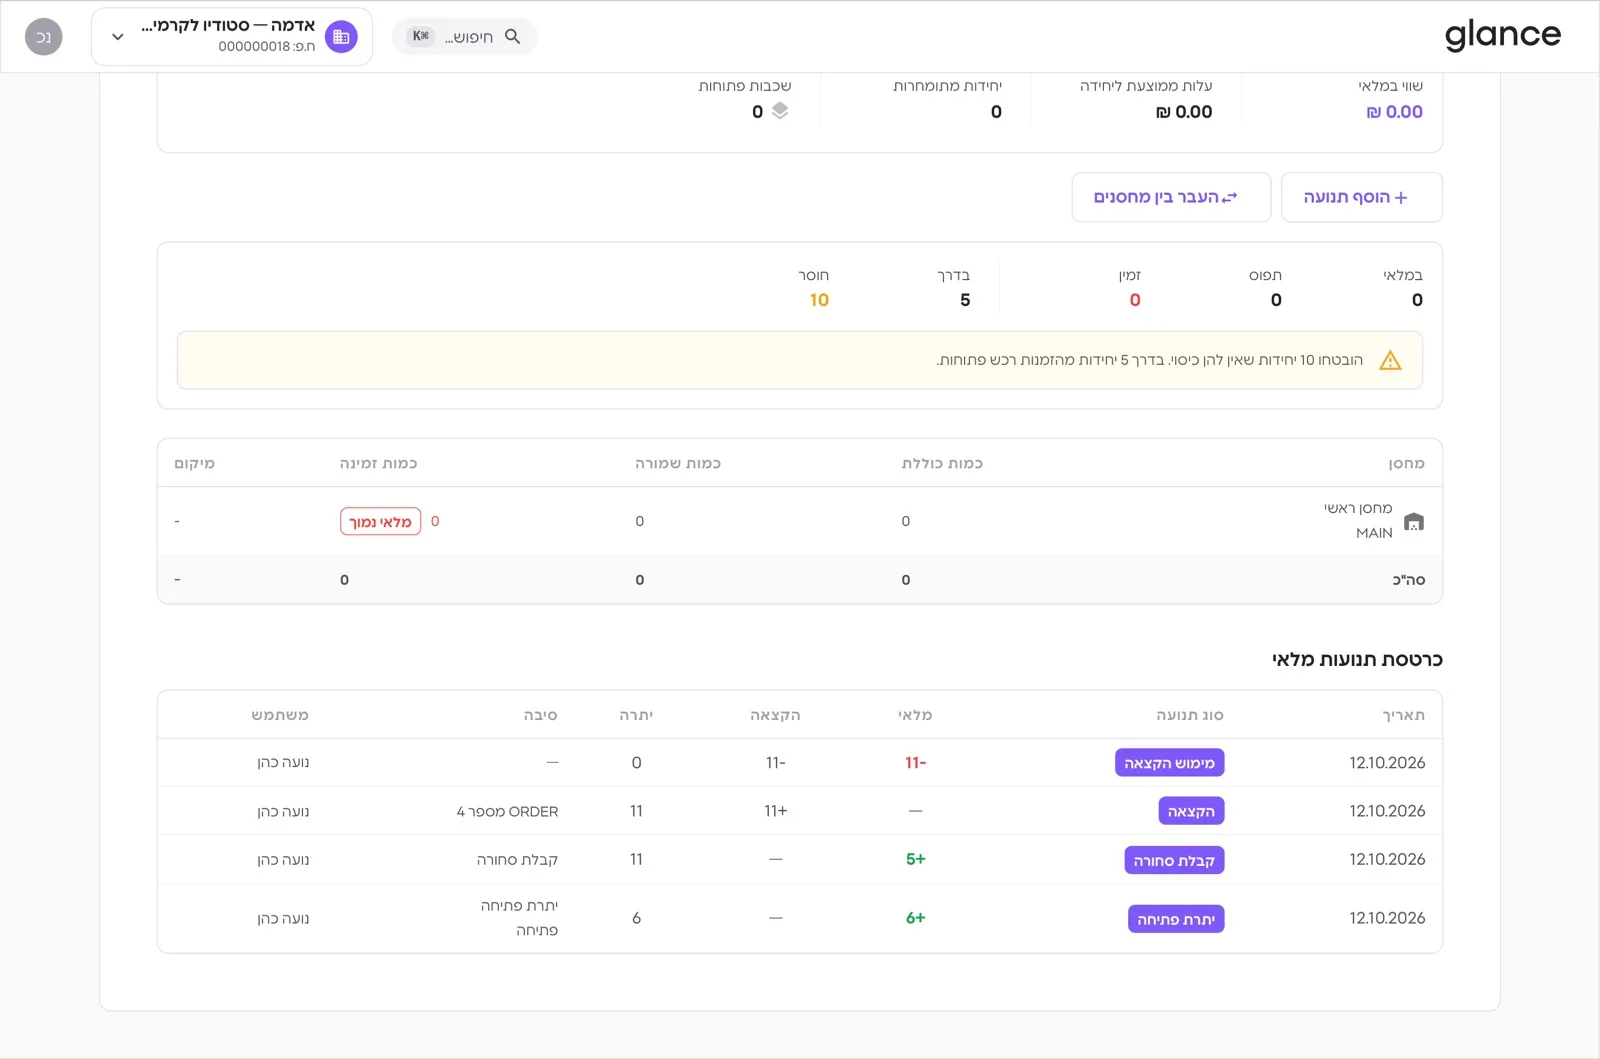1600x1059 pixels.
Task: Click the מיקום column header
Action: [194, 463]
